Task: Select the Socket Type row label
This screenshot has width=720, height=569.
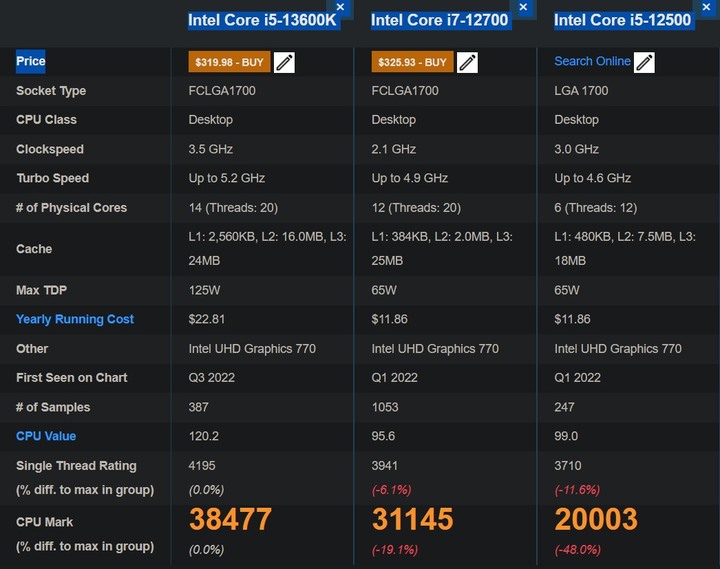Action: pyautogui.click(x=51, y=91)
